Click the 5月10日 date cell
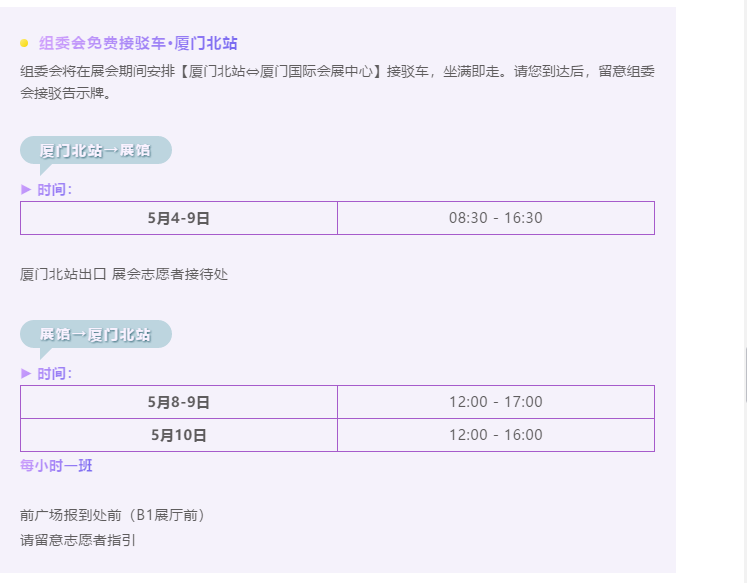Viewport: 747px width, 583px height. click(179, 435)
